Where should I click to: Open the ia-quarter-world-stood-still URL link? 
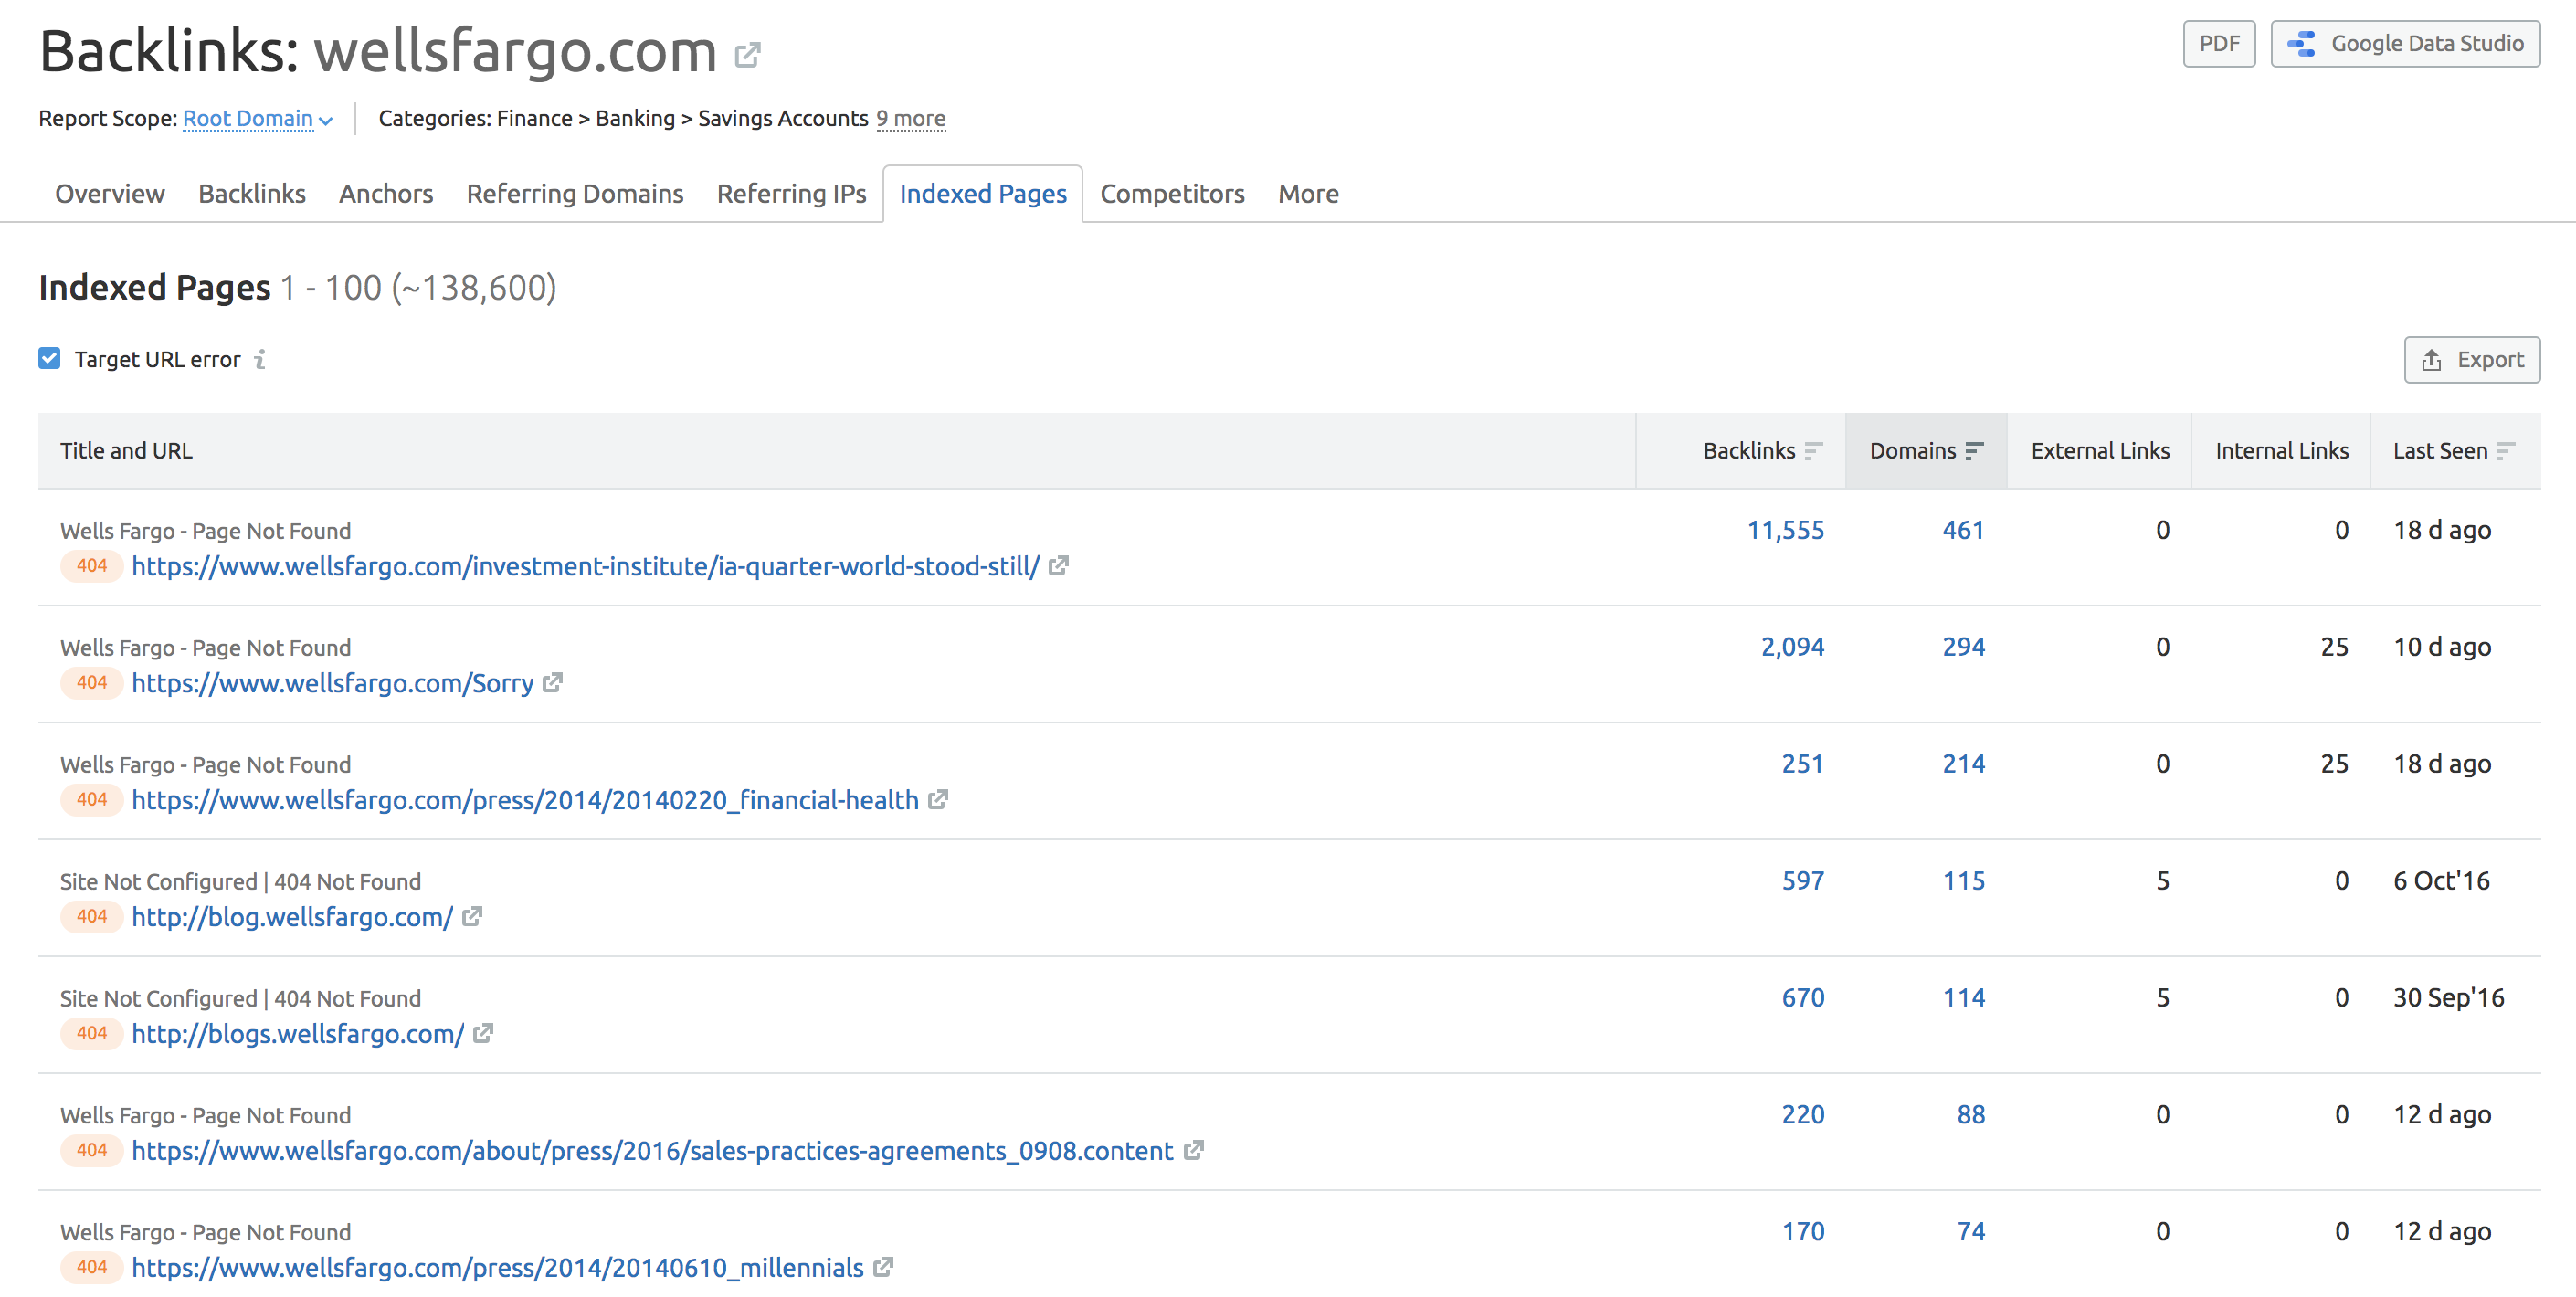[x=586, y=566]
